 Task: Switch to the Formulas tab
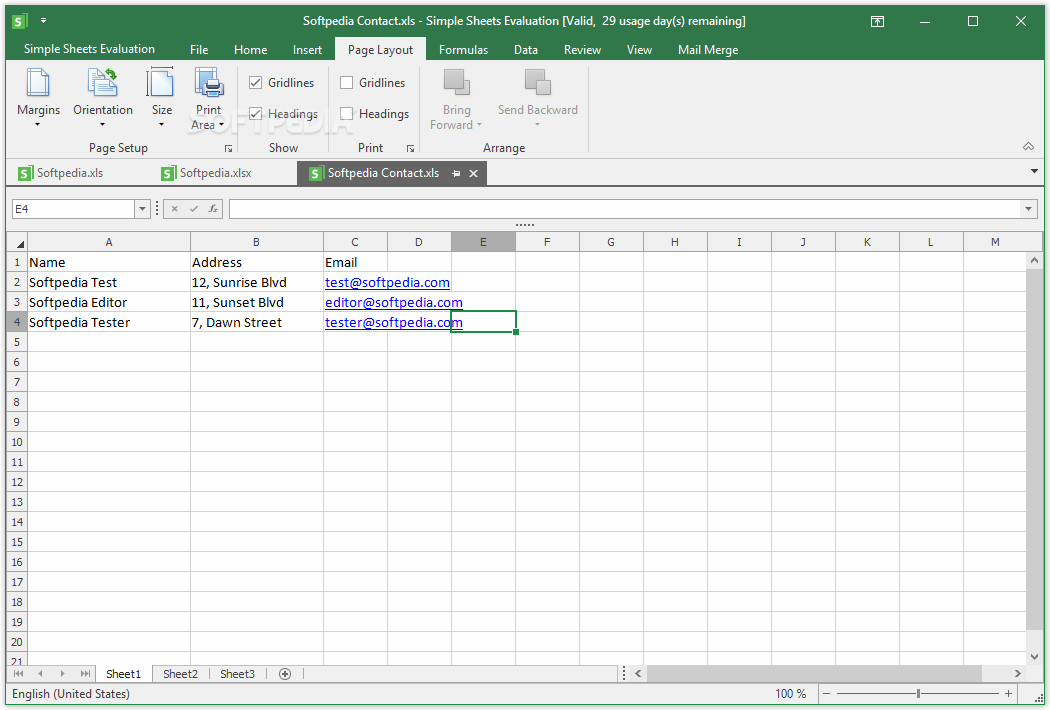click(463, 50)
